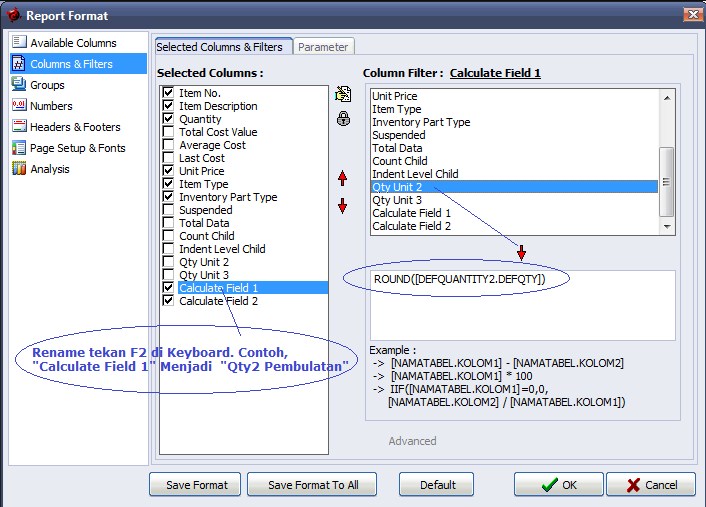Click the red move down arrow
This screenshot has width=706, height=507.
click(x=343, y=206)
